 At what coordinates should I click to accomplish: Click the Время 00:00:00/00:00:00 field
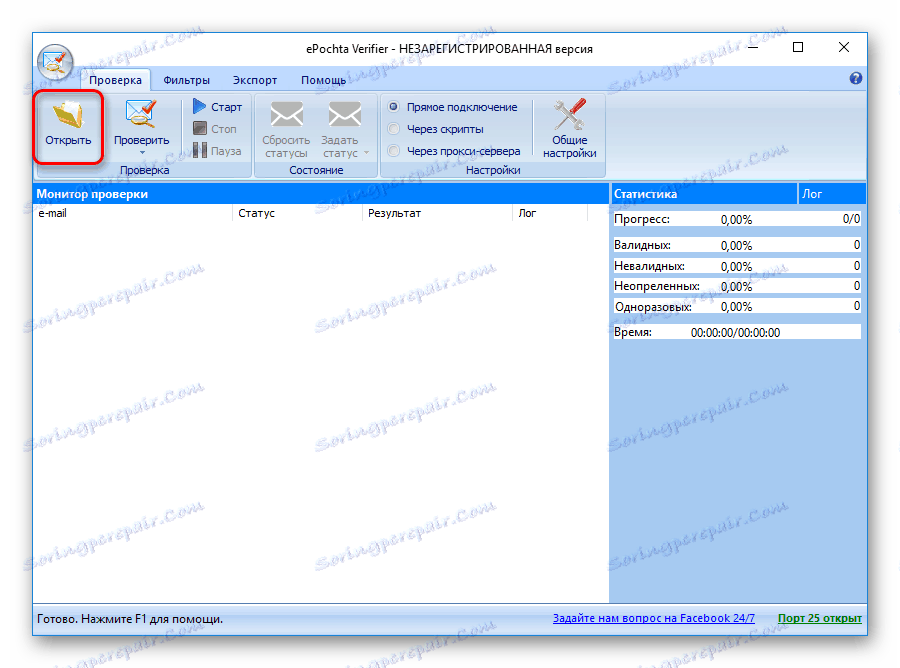click(737, 332)
